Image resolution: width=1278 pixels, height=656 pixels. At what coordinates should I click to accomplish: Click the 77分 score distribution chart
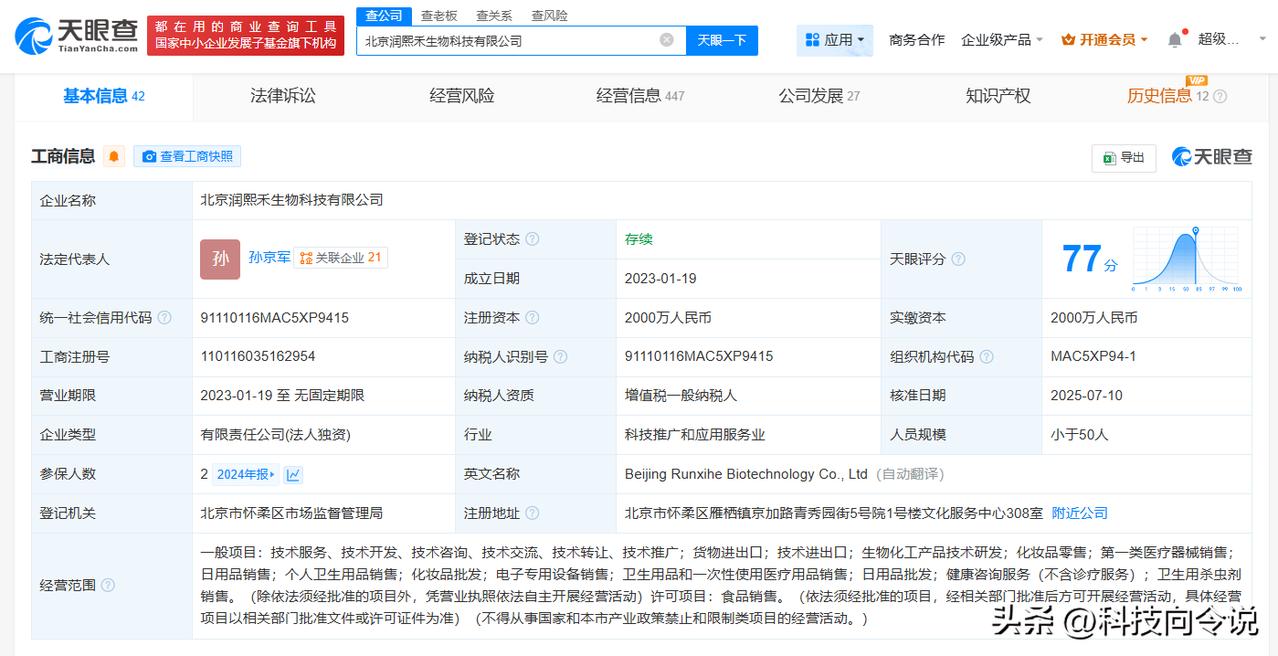[x=1187, y=259]
